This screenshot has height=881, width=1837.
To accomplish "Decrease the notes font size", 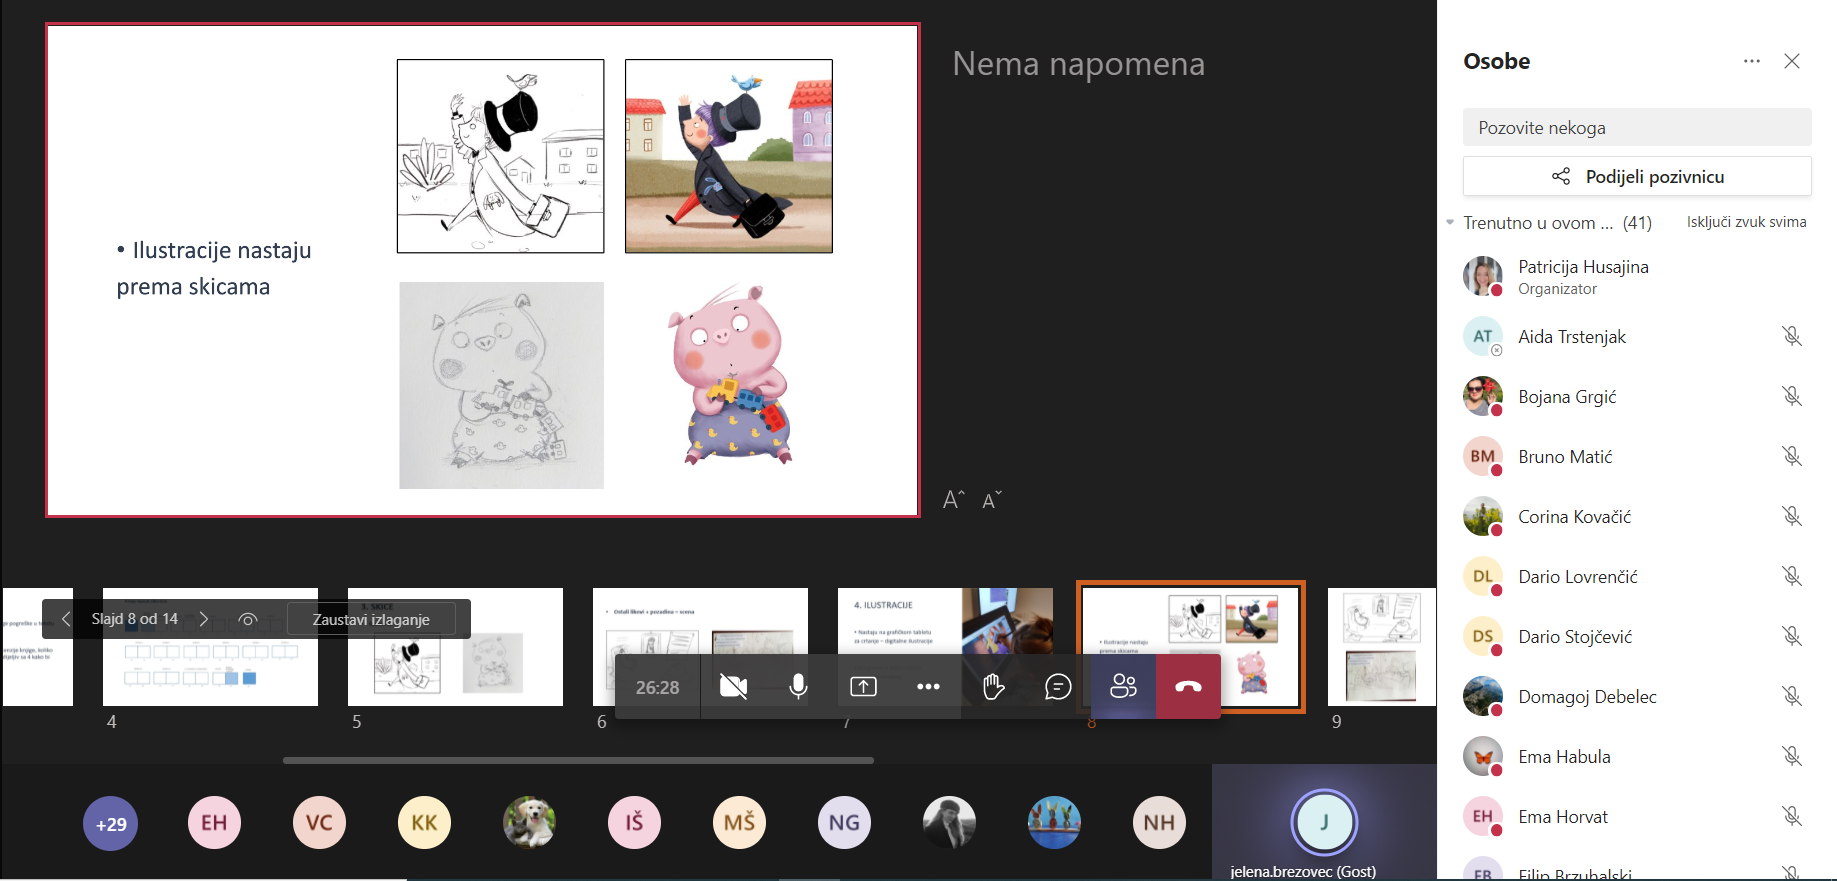I will pos(992,500).
